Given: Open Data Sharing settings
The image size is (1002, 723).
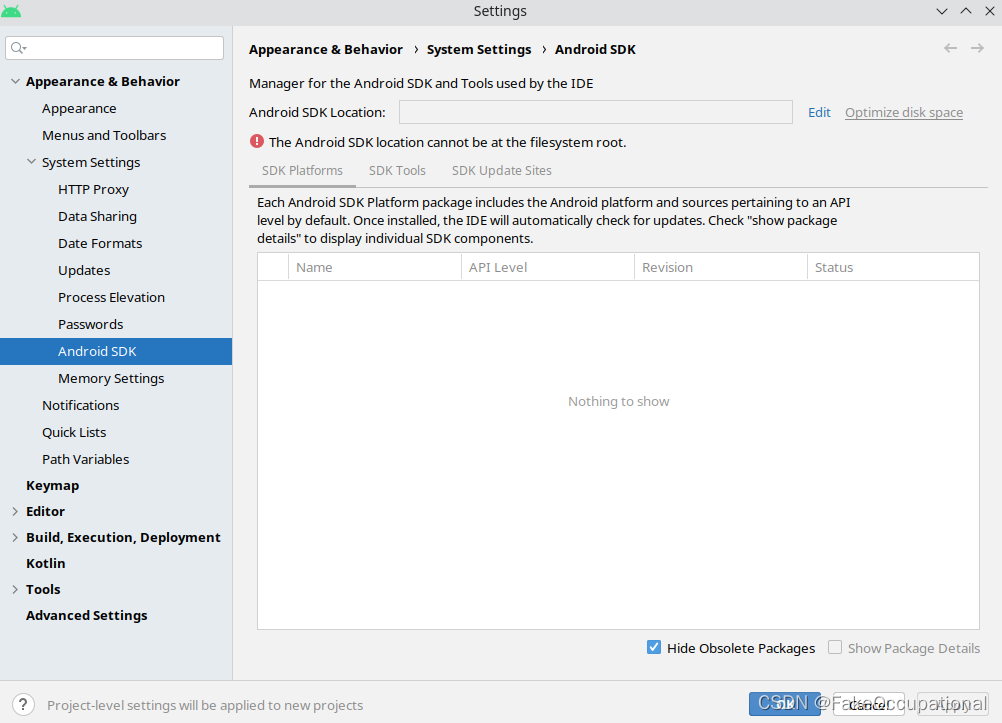Looking at the screenshot, I should [97, 216].
